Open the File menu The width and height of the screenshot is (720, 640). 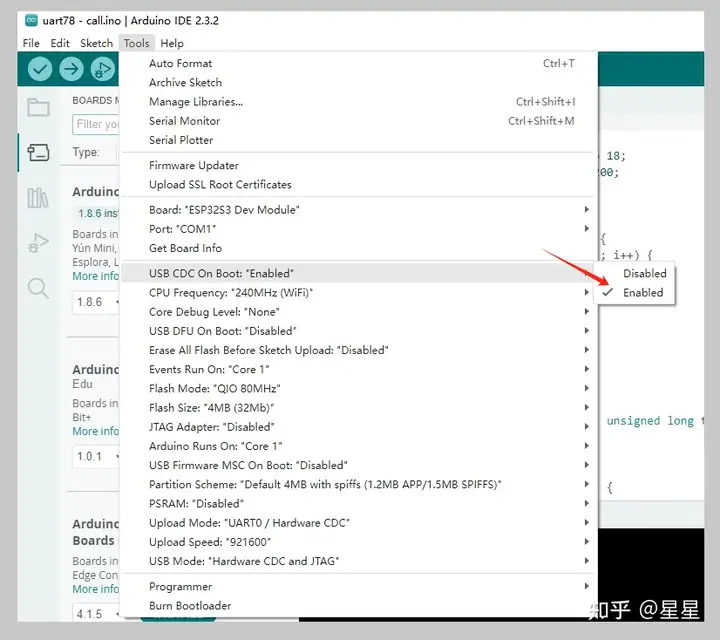click(31, 43)
